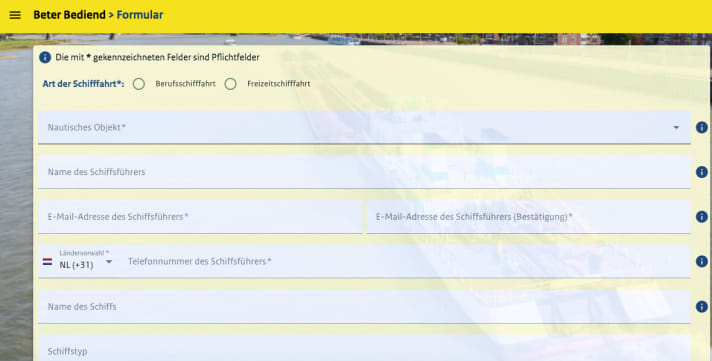Click the Telefonnummer des Schiffsführers field
The height and width of the screenshot is (361, 712).
click(406, 262)
